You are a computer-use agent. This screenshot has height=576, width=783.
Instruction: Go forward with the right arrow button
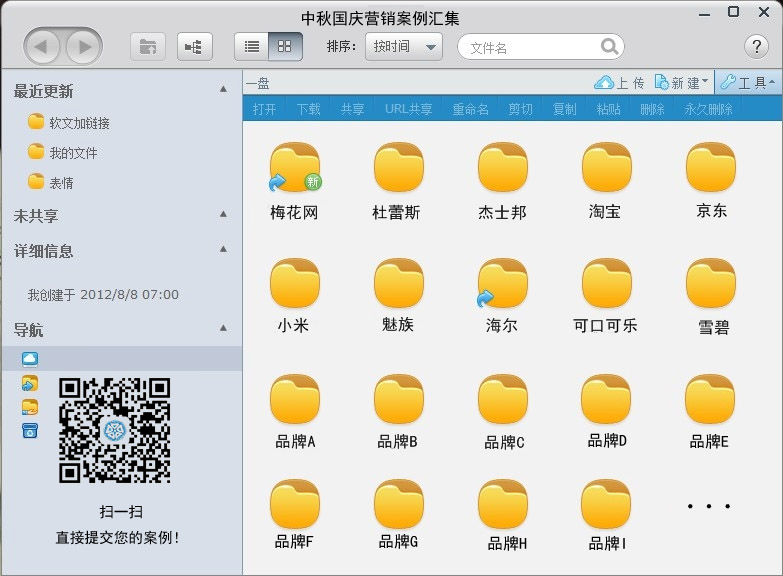[82, 46]
